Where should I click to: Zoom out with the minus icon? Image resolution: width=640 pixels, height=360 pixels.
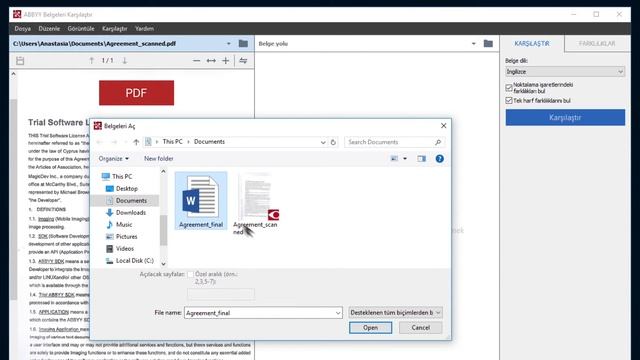click(x=196, y=60)
